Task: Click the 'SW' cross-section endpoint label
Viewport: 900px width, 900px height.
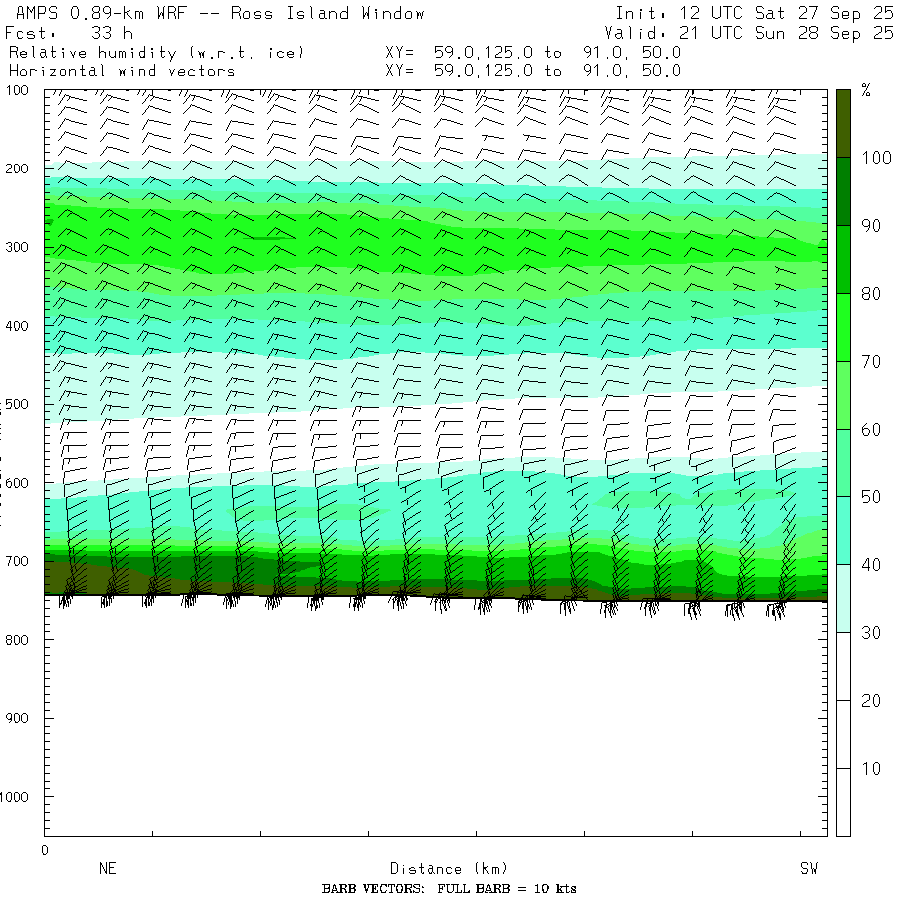Action: pos(809,868)
